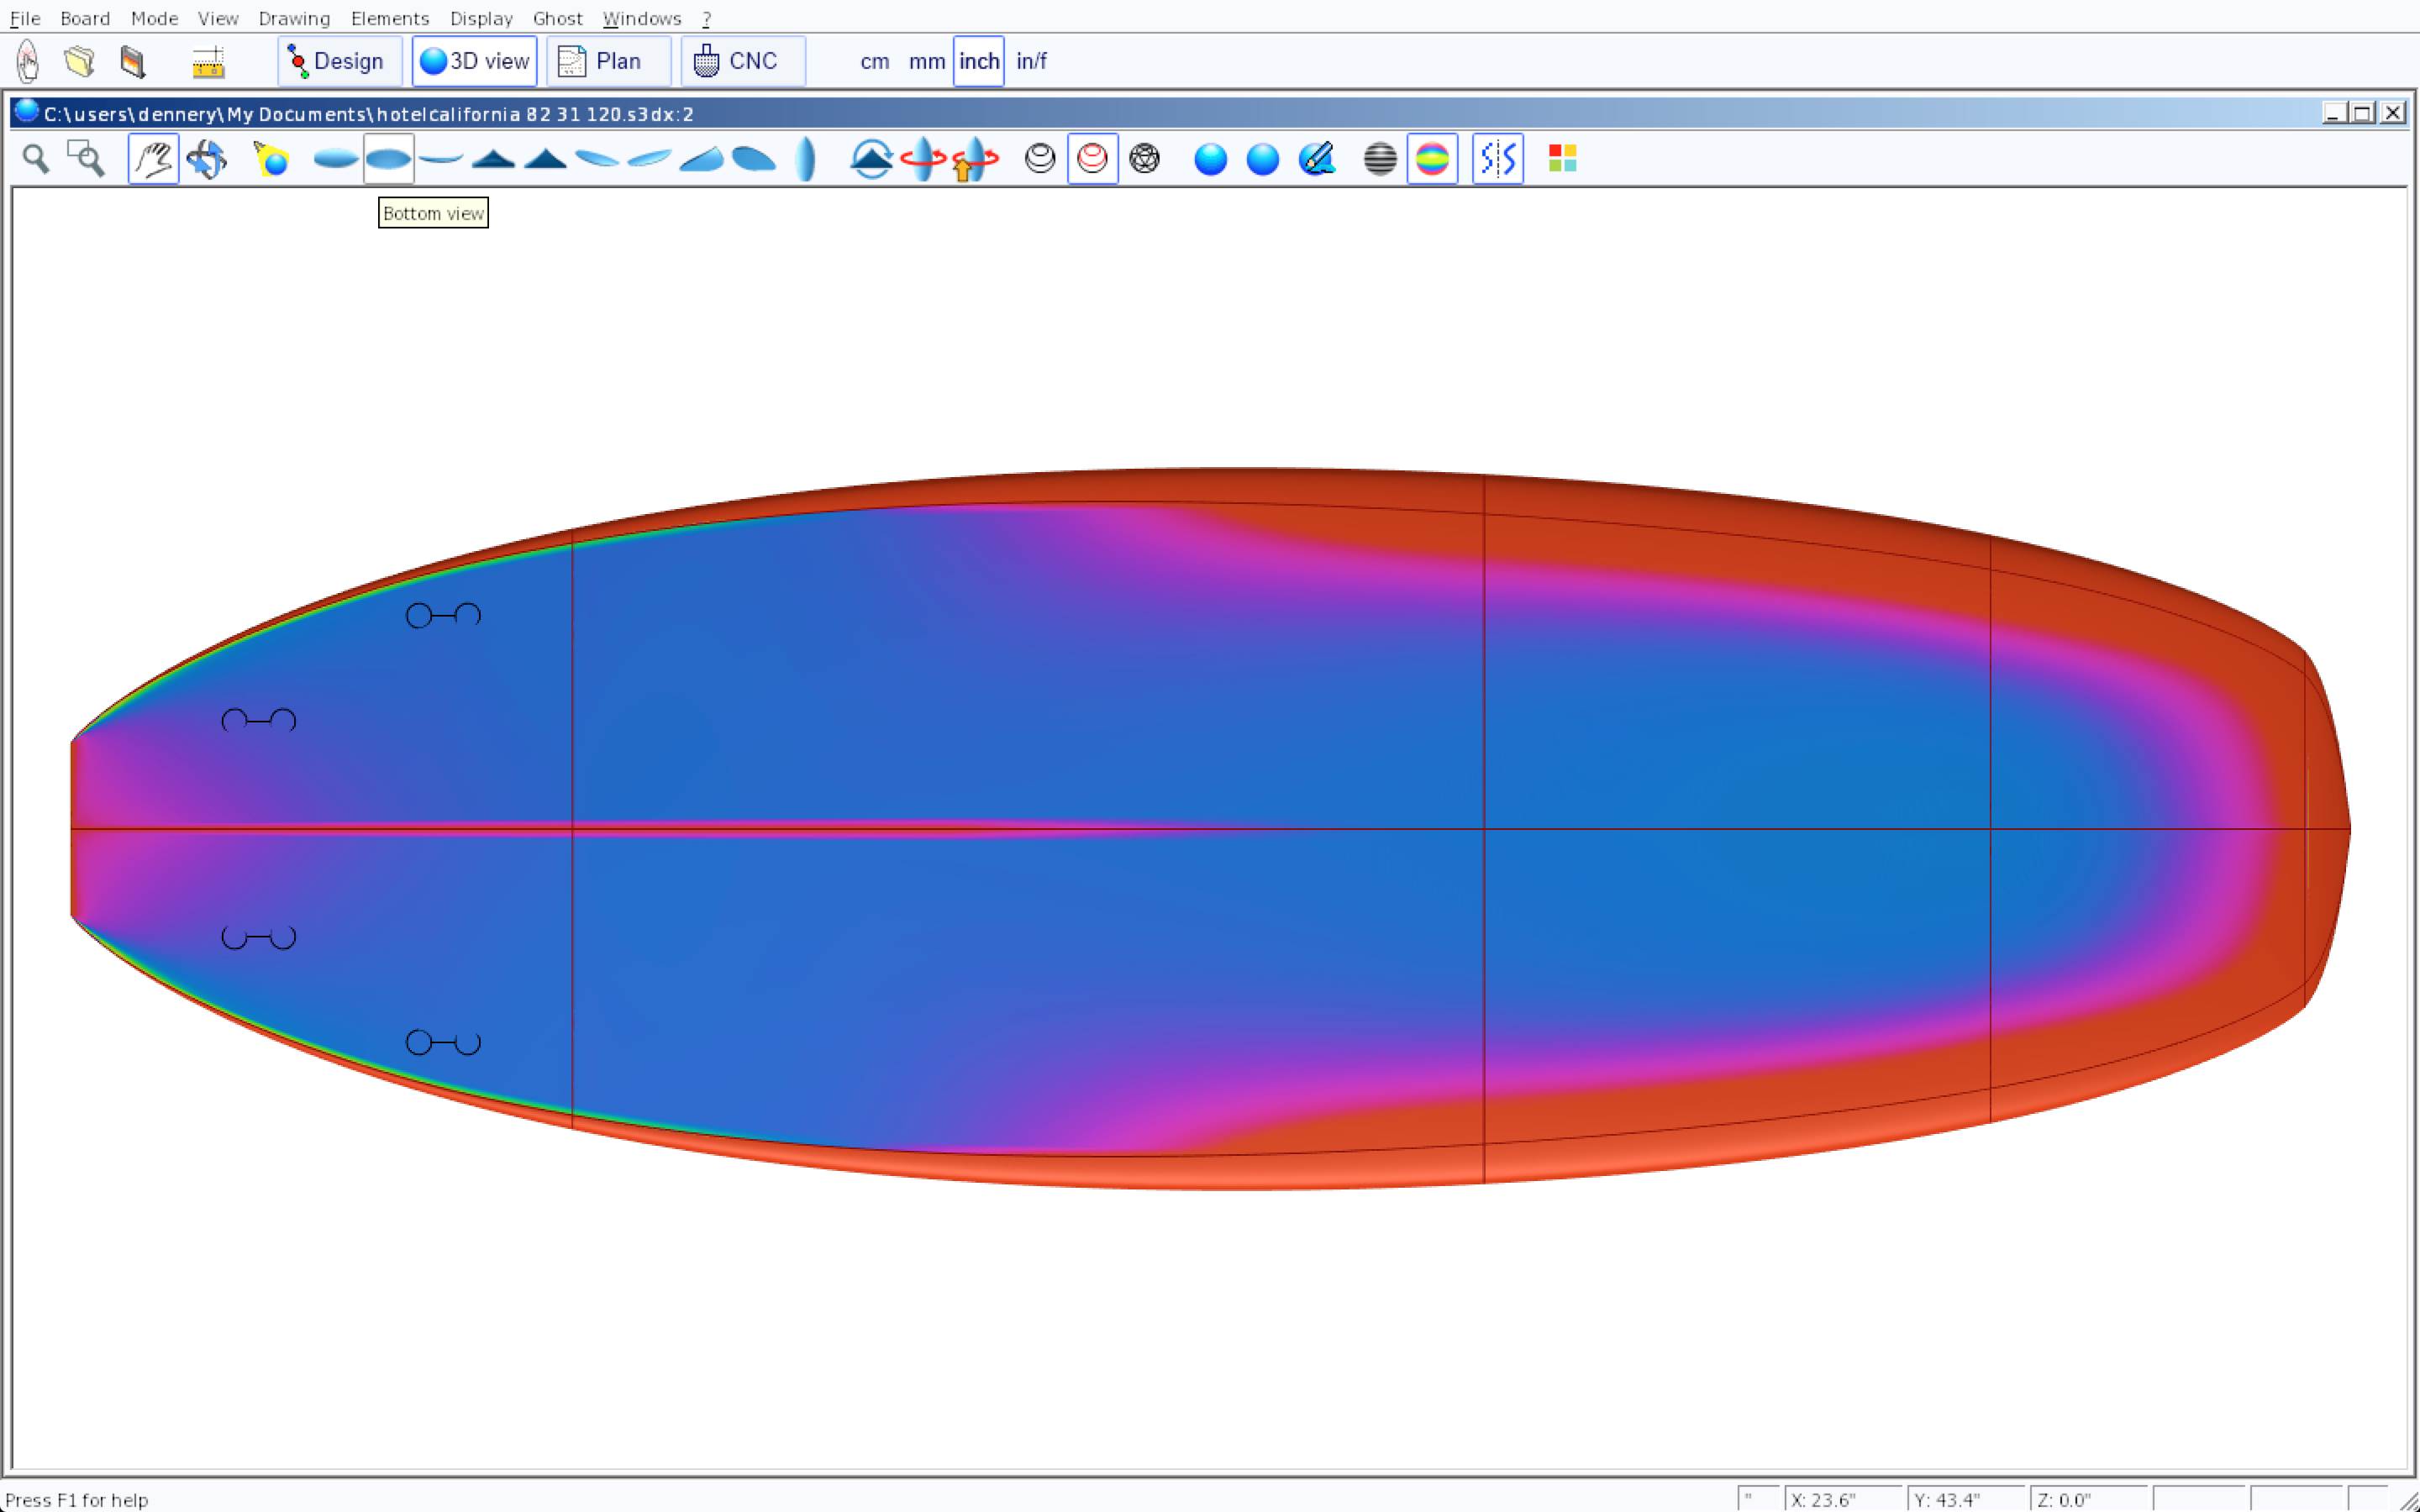Image resolution: width=2420 pixels, height=1512 pixels.
Task: Open the Plan view tab
Action: pos(608,62)
